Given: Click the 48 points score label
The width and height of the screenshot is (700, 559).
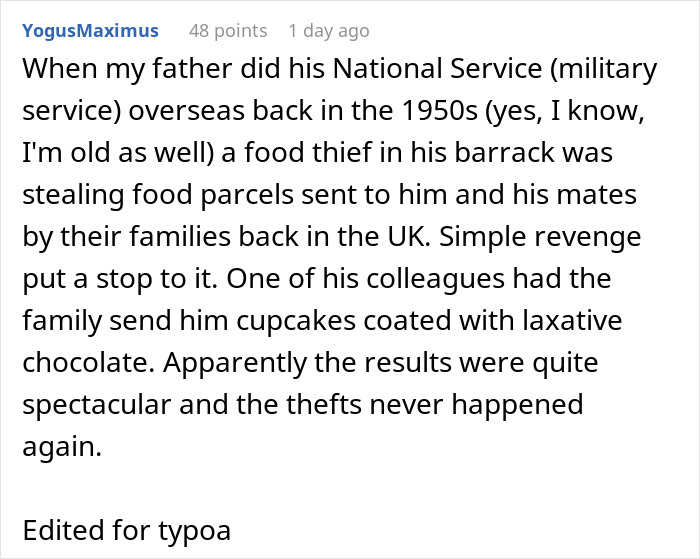Looking at the screenshot, I should click(228, 31).
